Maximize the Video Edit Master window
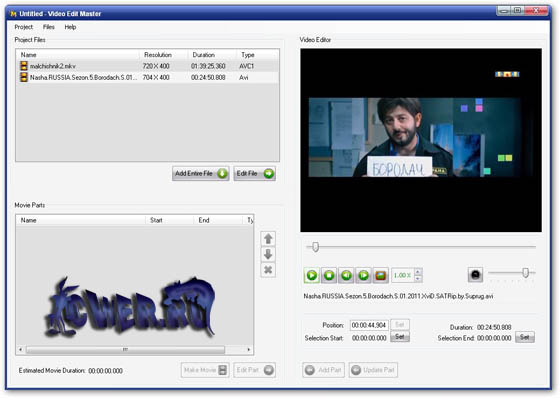 coord(518,11)
